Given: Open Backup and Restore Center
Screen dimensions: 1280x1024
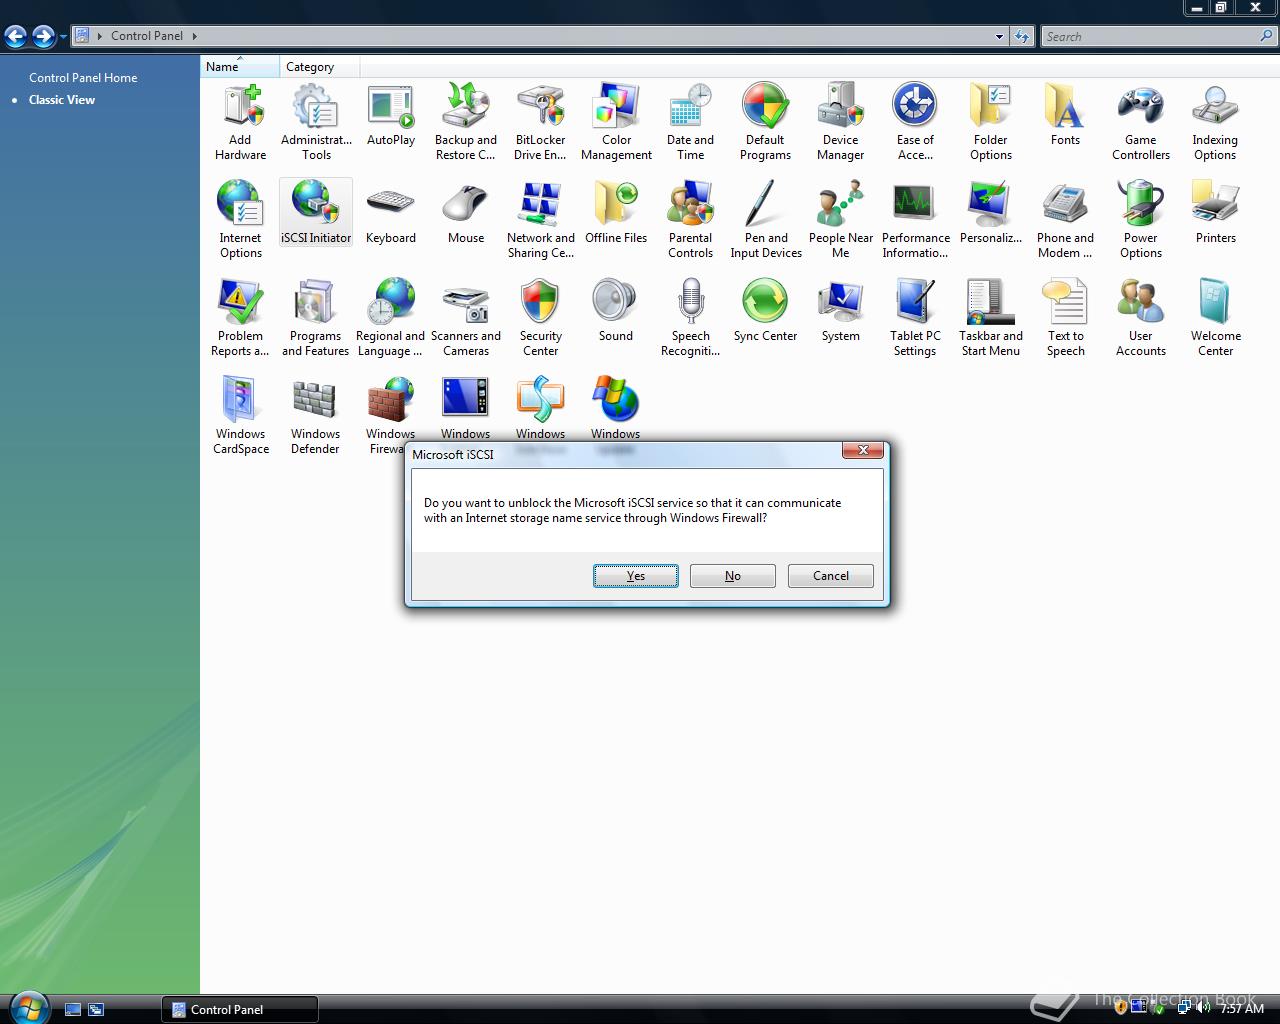Looking at the screenshot, I should 466,121.
